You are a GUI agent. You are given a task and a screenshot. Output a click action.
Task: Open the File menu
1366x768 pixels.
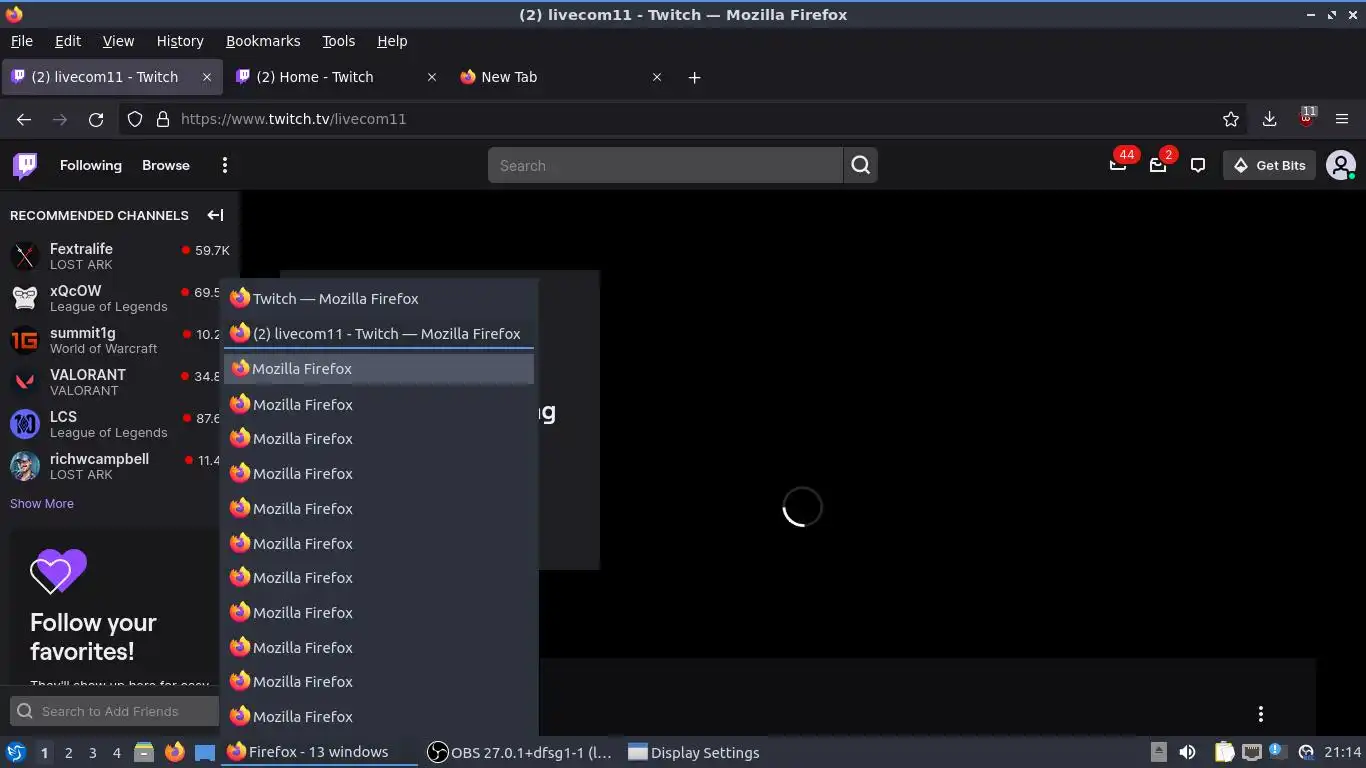pyautogui.click(x=21, y=41)
